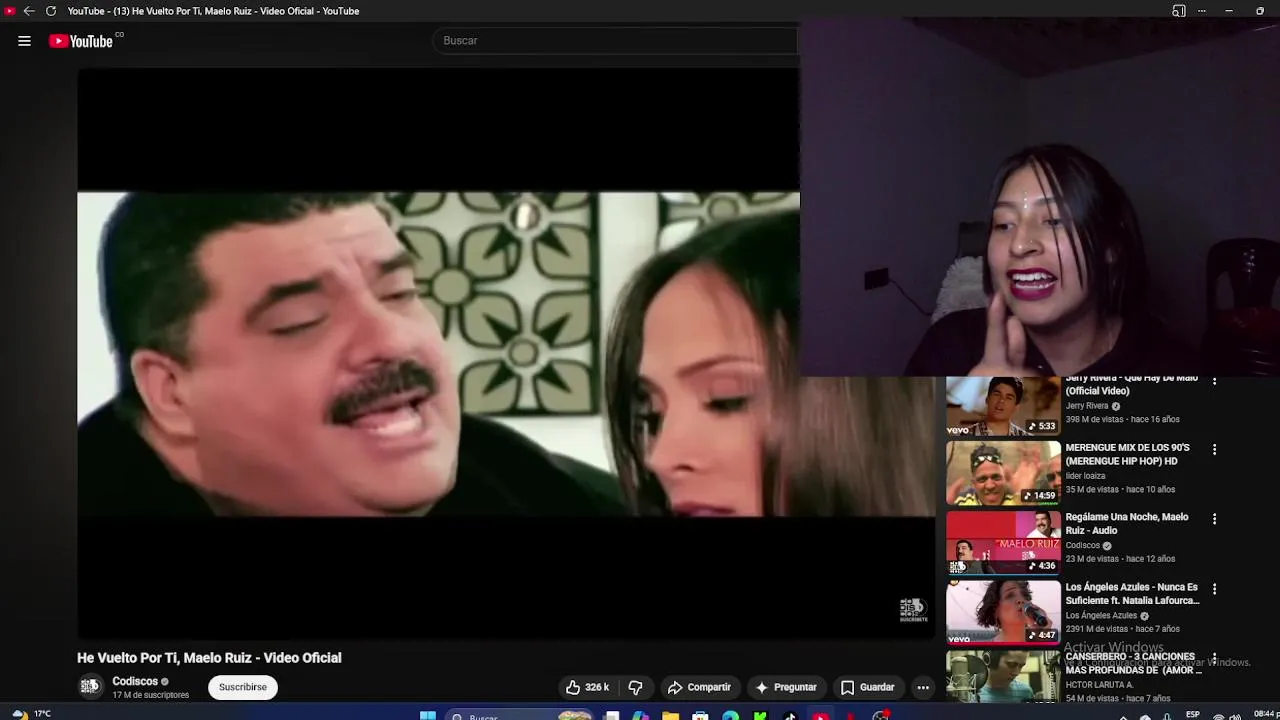Open the YouTube hamburger guide menu
The image size is (1280, 720).
coord(24,41)
